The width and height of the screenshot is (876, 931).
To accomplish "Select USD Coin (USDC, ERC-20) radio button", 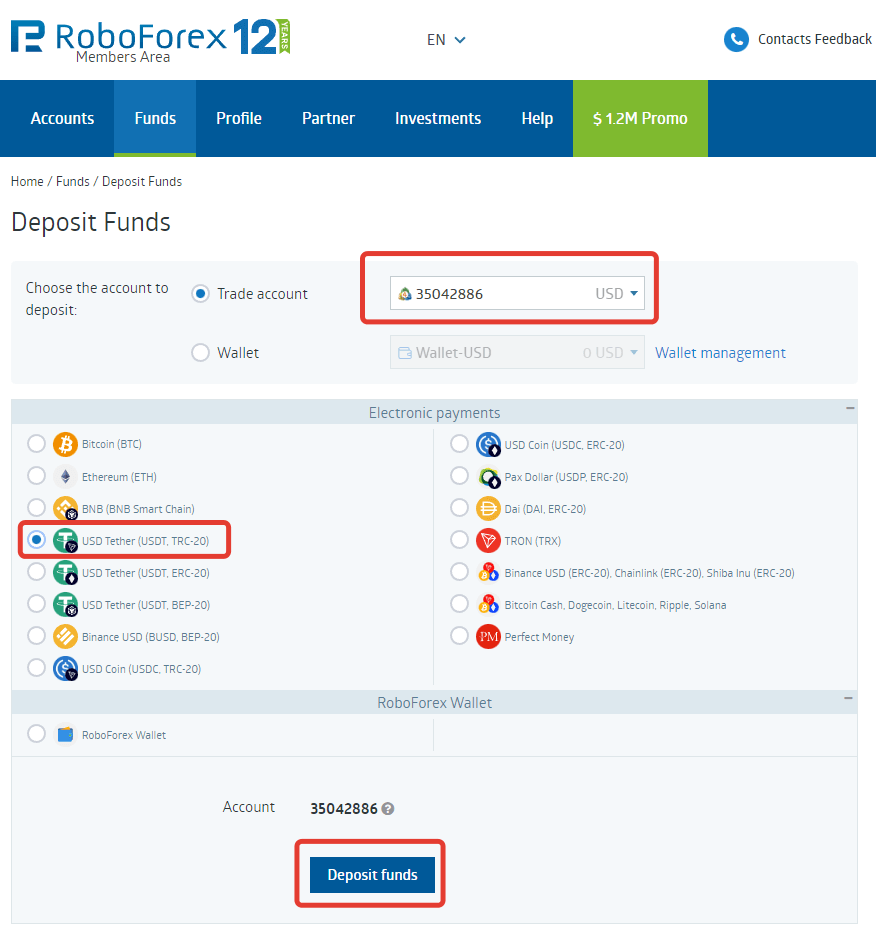I will click(459, 443).
